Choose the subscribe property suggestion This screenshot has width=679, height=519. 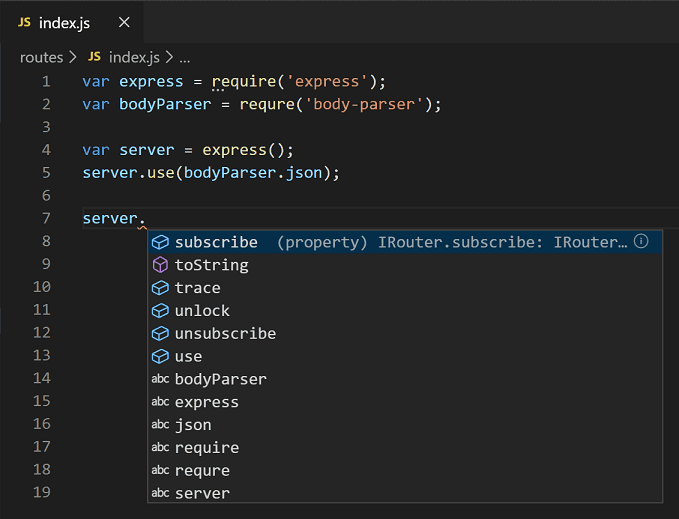point(216,242)
